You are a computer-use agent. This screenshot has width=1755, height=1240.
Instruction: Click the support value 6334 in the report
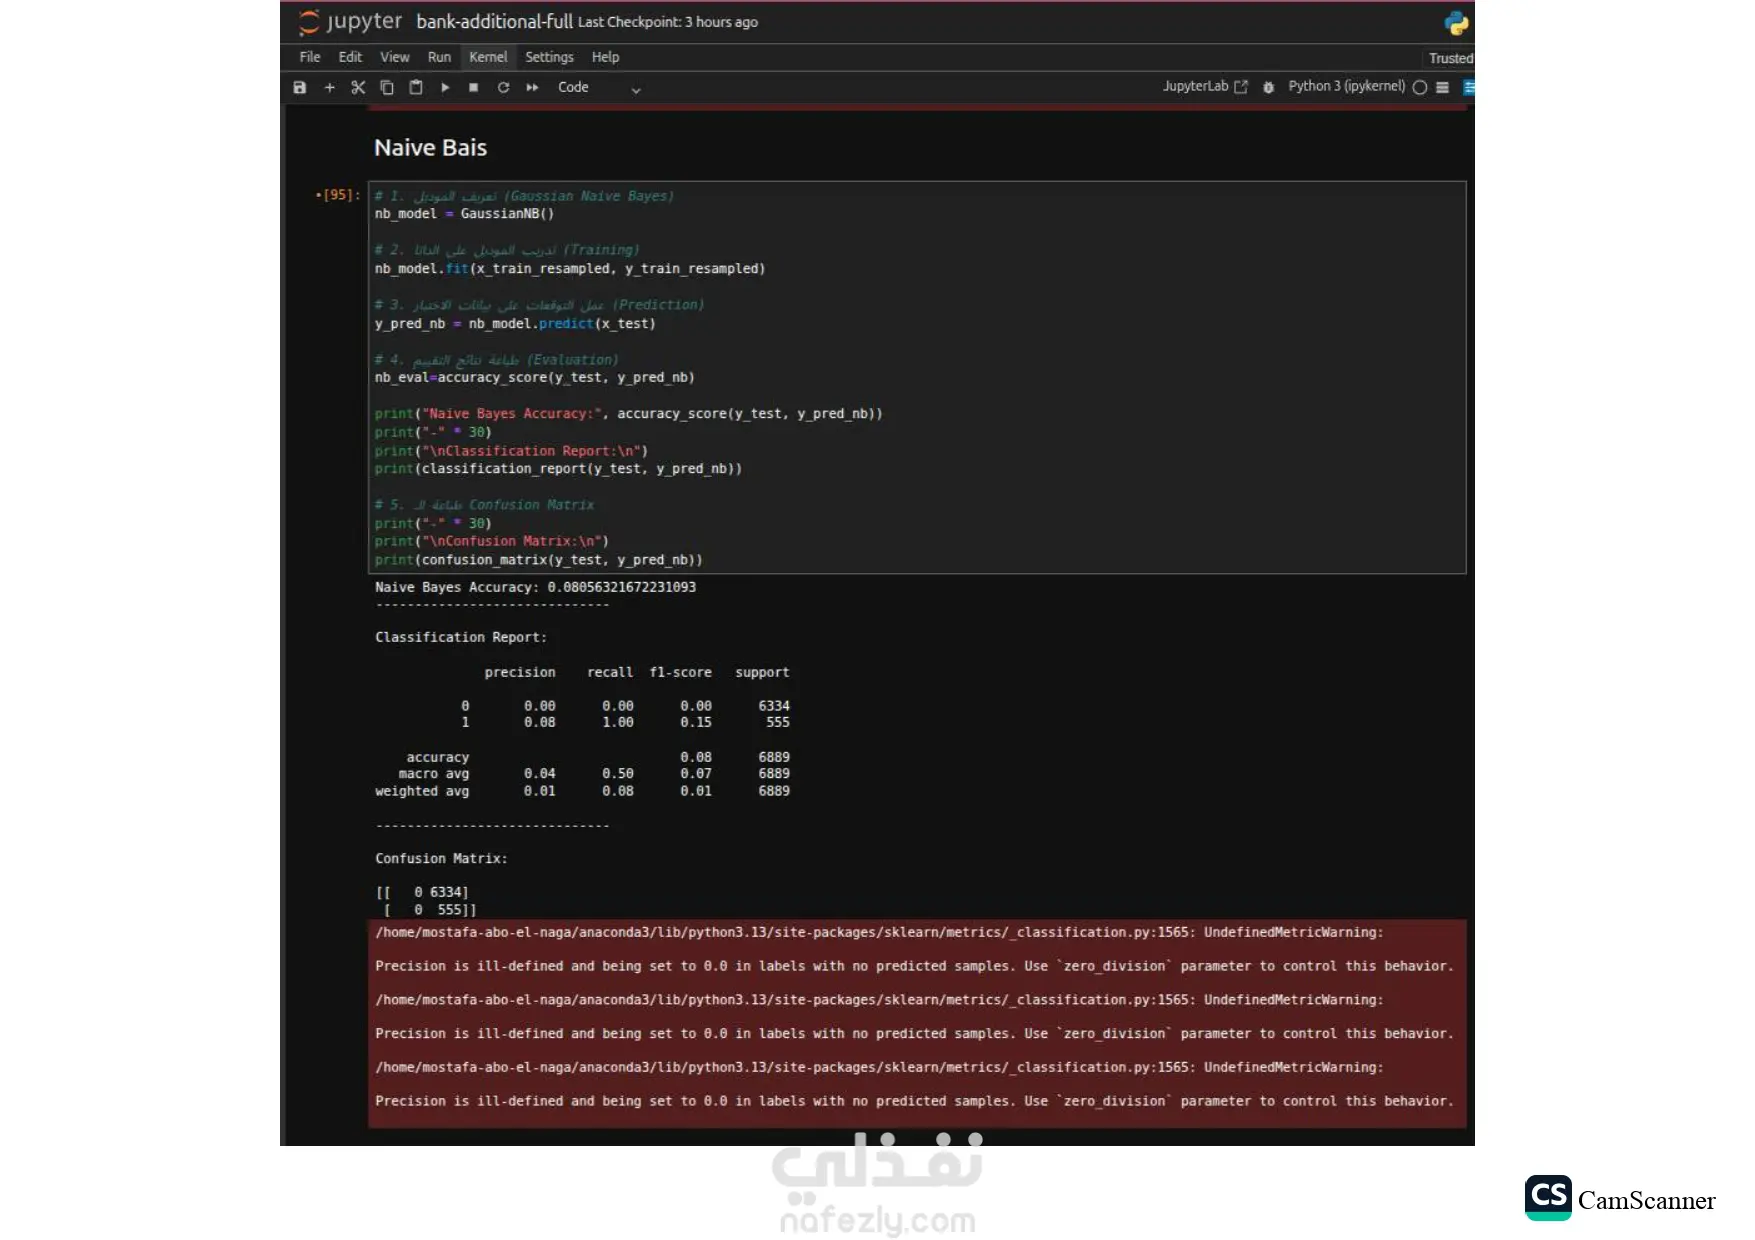tap(774, 706)
